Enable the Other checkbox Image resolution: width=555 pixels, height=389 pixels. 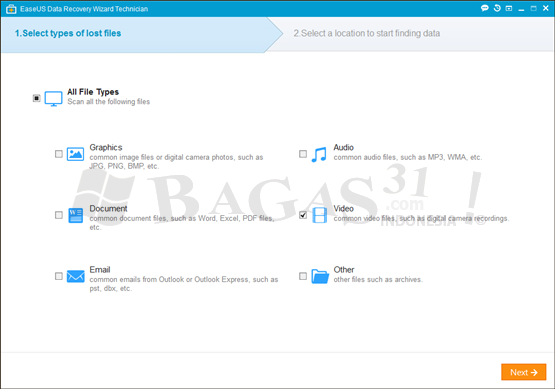[303, 276]
